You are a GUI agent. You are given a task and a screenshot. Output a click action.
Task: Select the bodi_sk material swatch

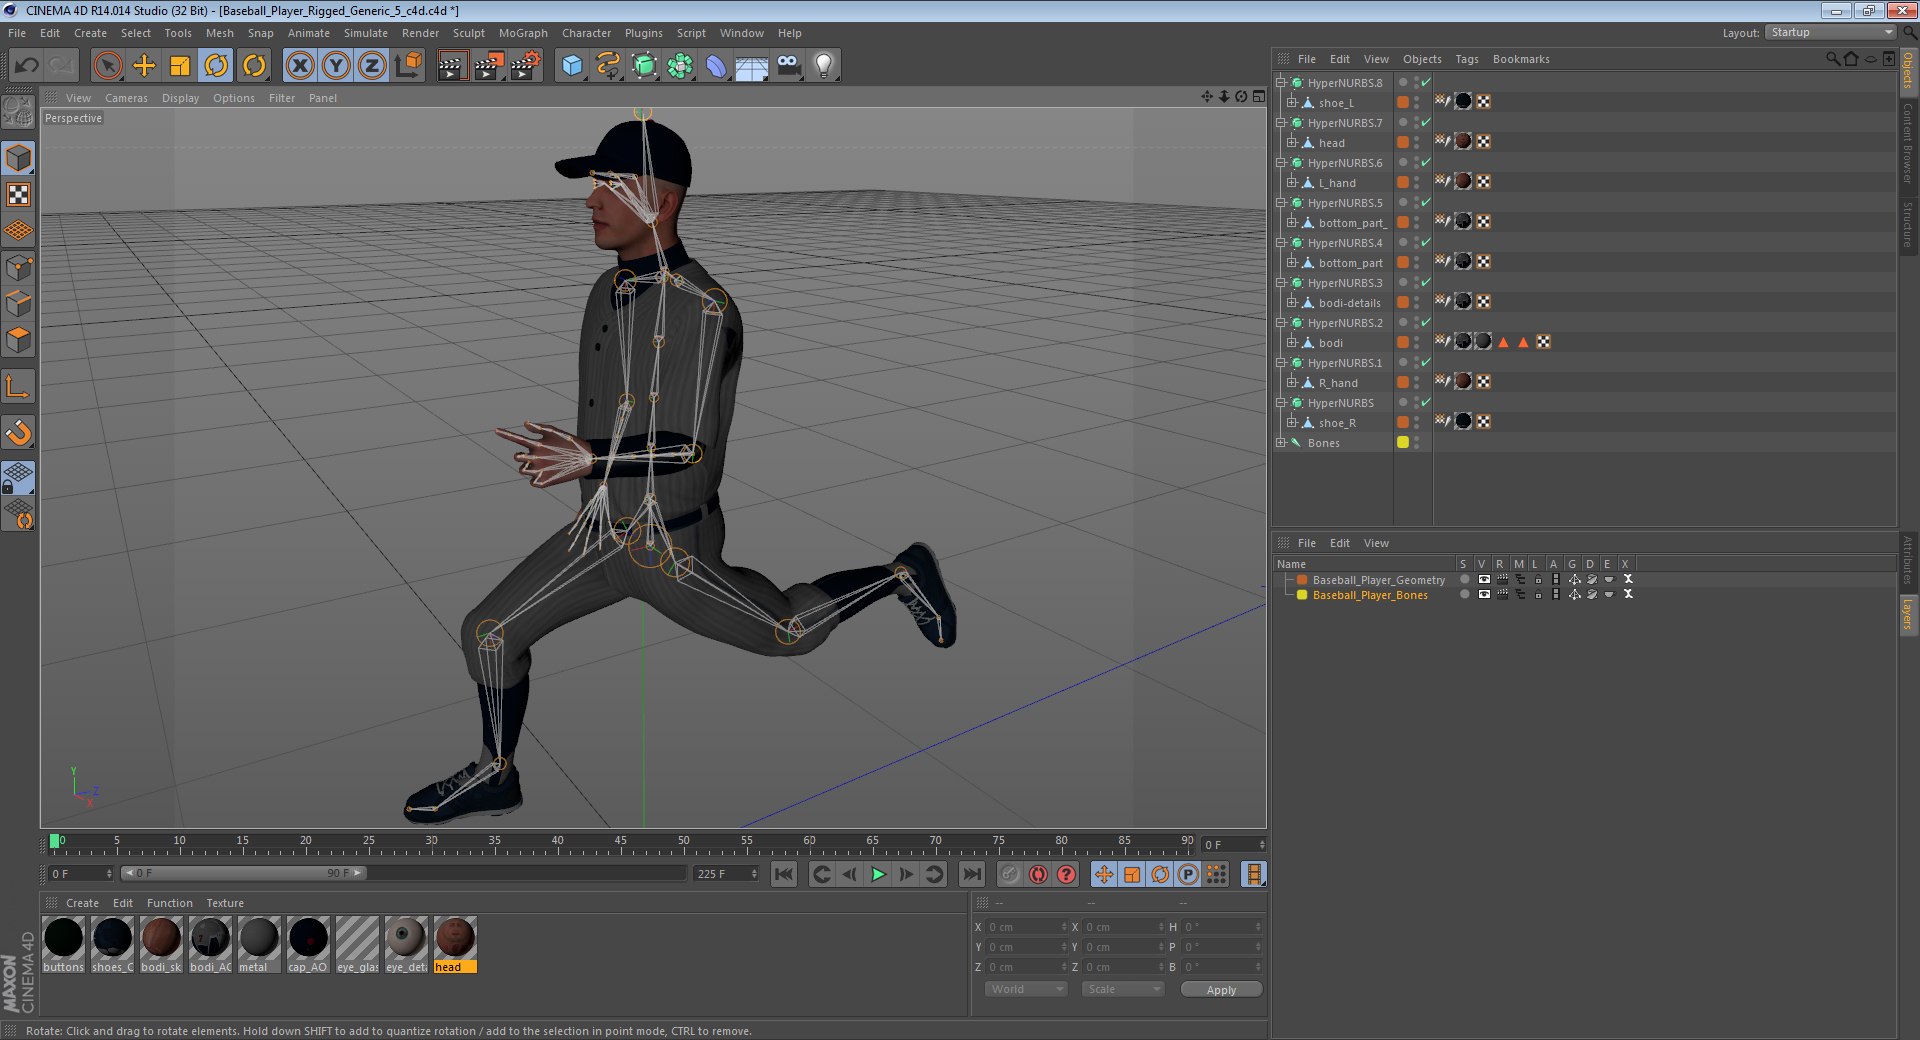click(x=161, y=944)
